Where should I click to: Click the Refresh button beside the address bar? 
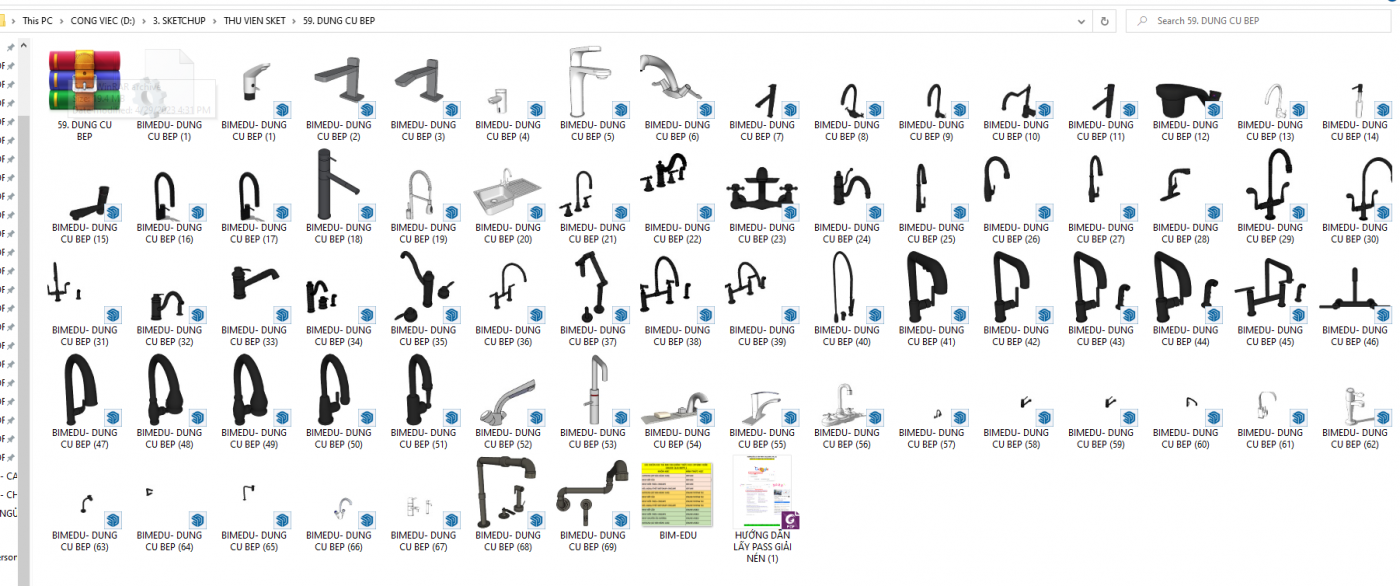pyautogui.click(x=1104, y=20)
